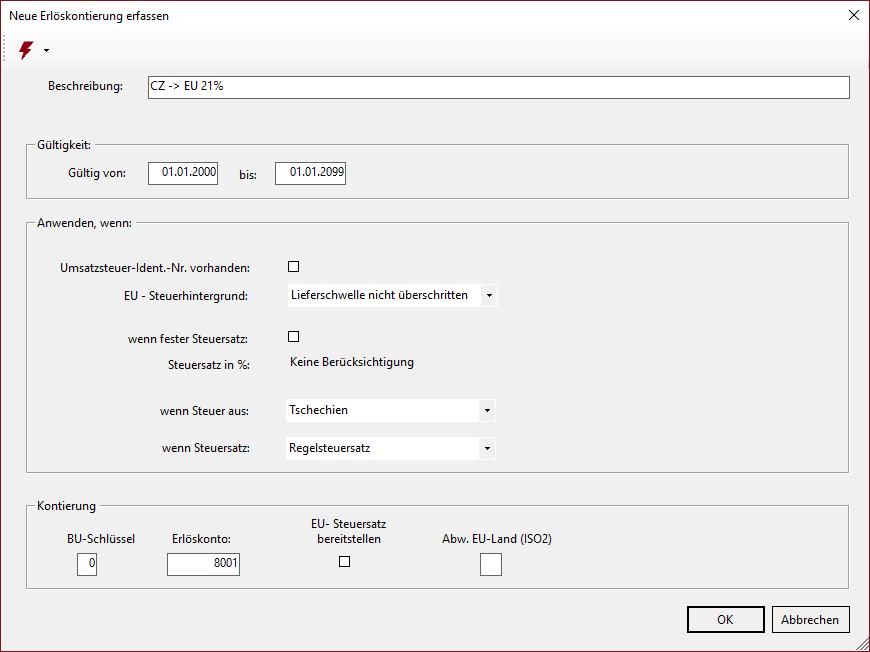Open the wenn Steuer aus country dropdown
Viewport: 870px width, 652px height.
tap(487, 410)
